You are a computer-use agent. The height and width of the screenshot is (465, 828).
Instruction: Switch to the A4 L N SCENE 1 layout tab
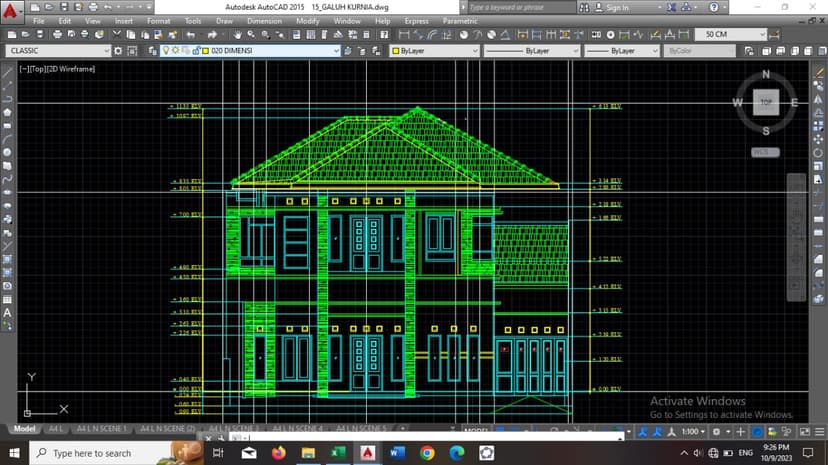[x=101, y=429]
